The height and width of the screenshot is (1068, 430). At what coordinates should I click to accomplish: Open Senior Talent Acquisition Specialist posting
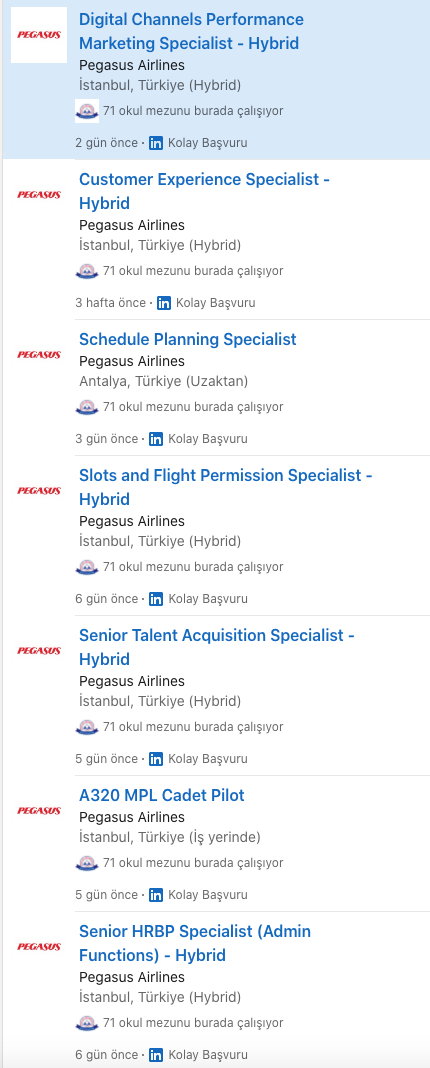[217, 647]
